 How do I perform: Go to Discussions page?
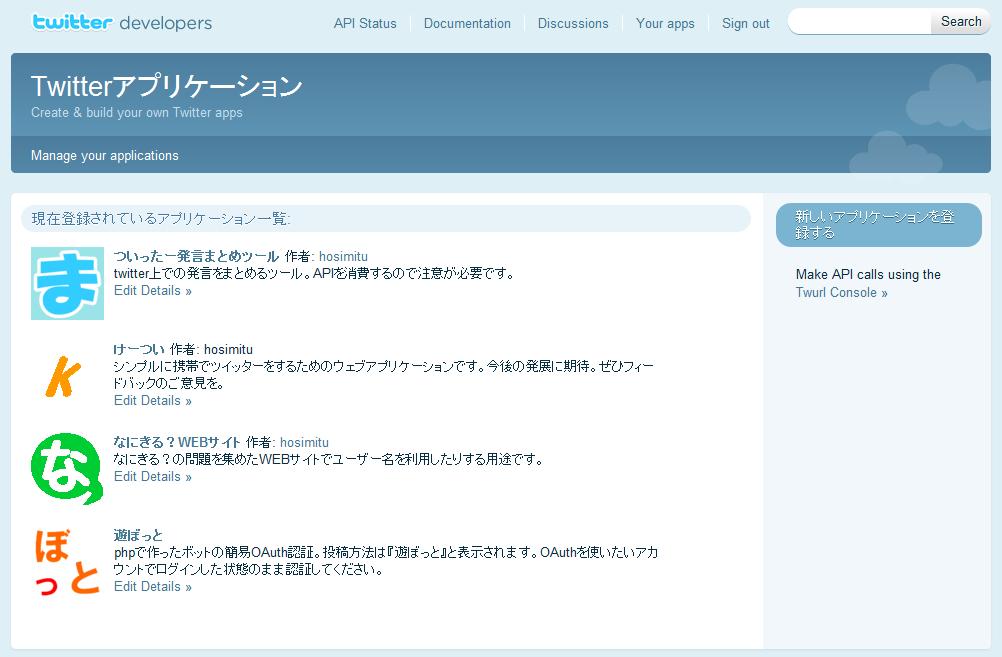pos(573,24)
